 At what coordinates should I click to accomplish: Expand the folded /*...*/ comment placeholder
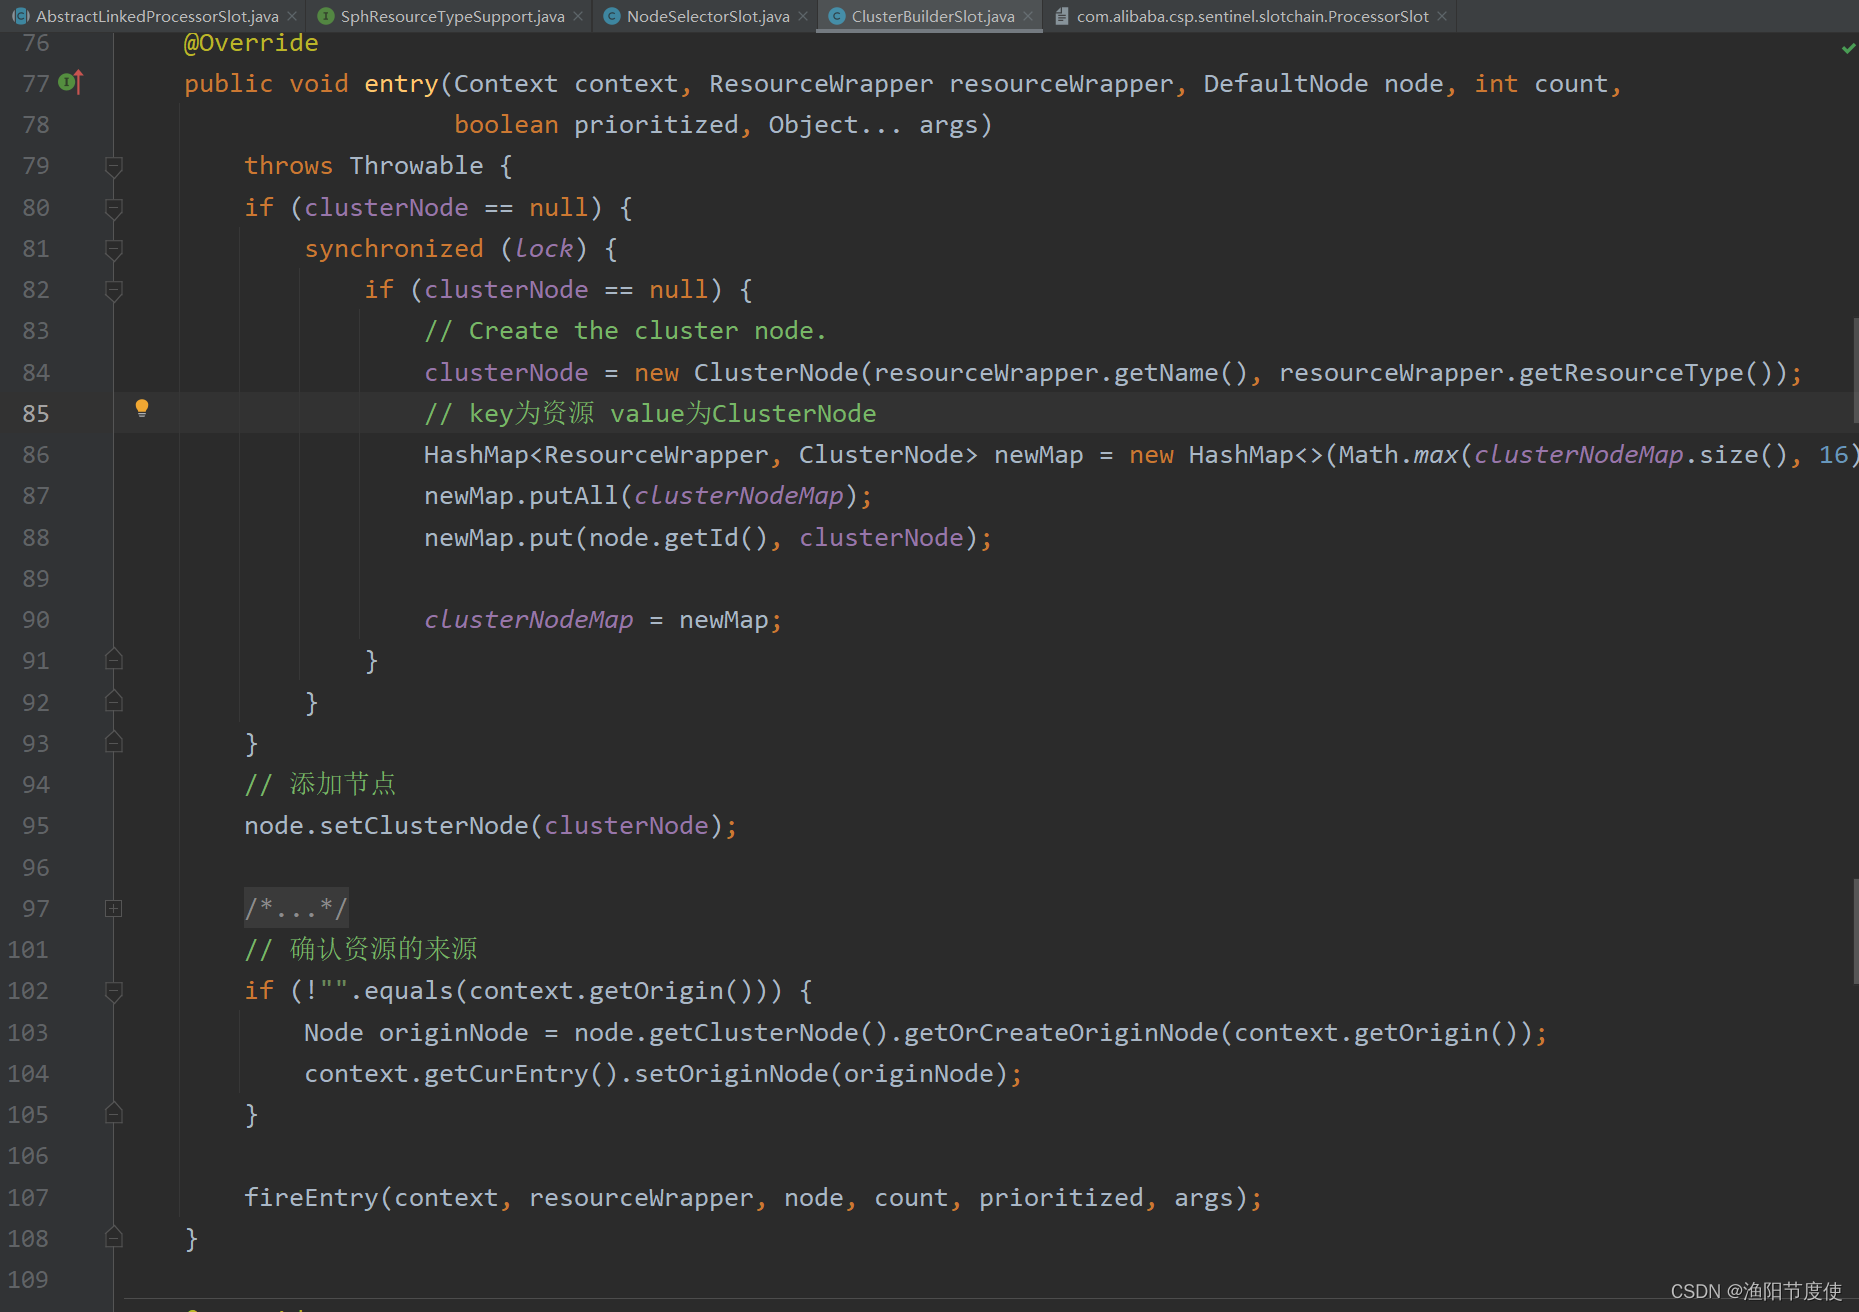[x=296, y=908]
